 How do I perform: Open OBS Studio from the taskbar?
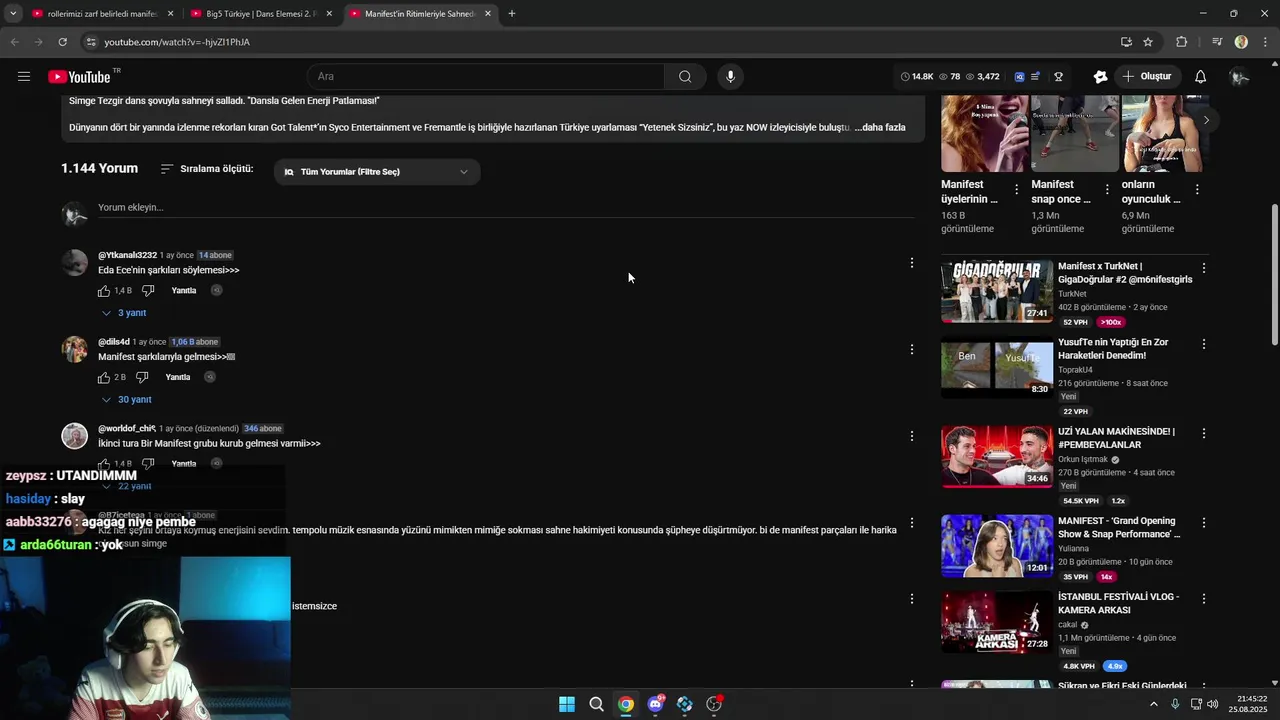(x=714, y=704)
